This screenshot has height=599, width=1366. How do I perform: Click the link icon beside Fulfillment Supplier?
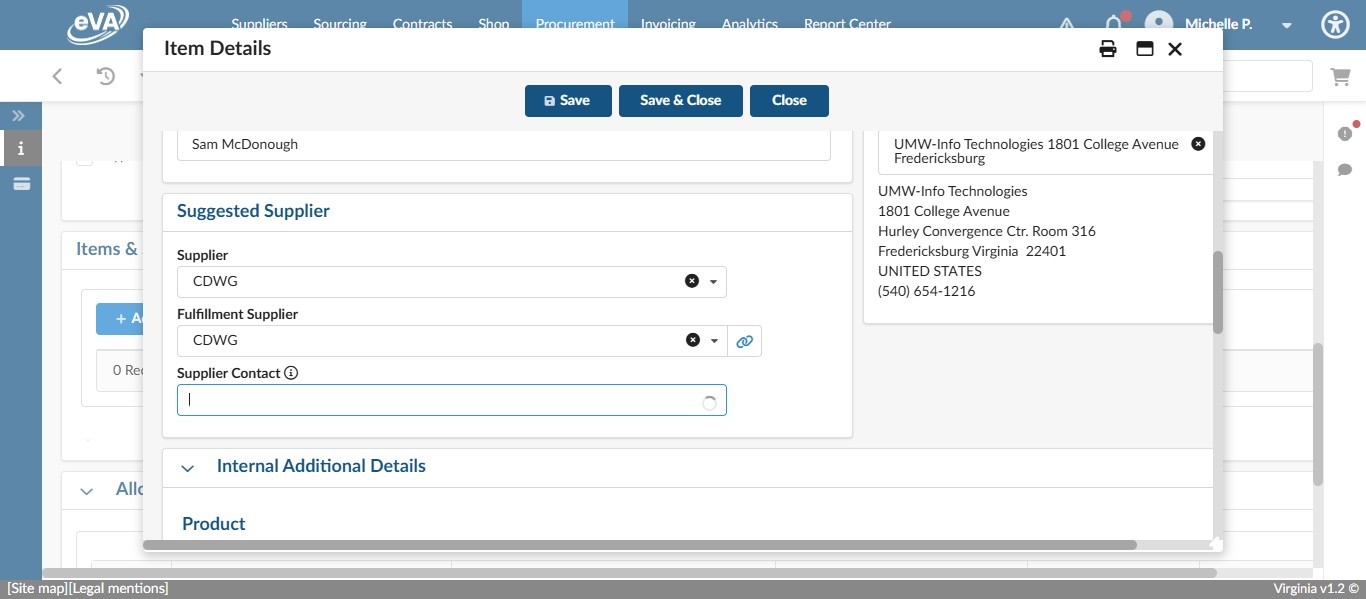(x=744, y=341)
